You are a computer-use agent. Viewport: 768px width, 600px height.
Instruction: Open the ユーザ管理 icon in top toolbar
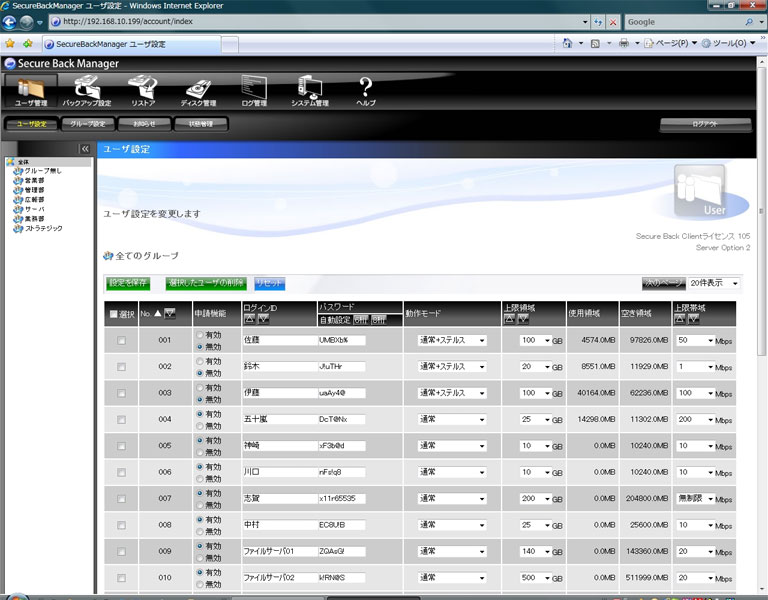click(30, 88)
